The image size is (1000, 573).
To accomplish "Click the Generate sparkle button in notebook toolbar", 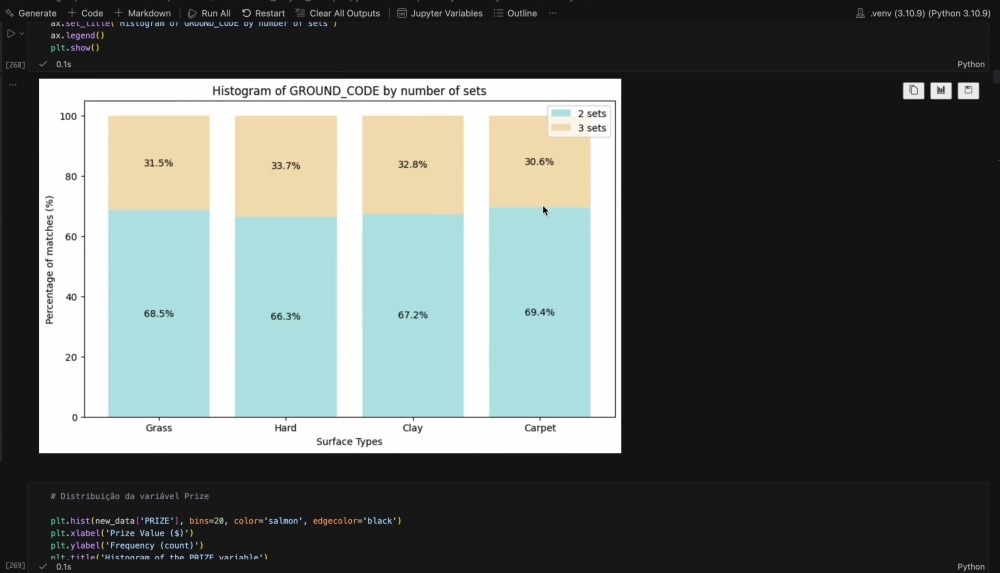I will [31, 13].
